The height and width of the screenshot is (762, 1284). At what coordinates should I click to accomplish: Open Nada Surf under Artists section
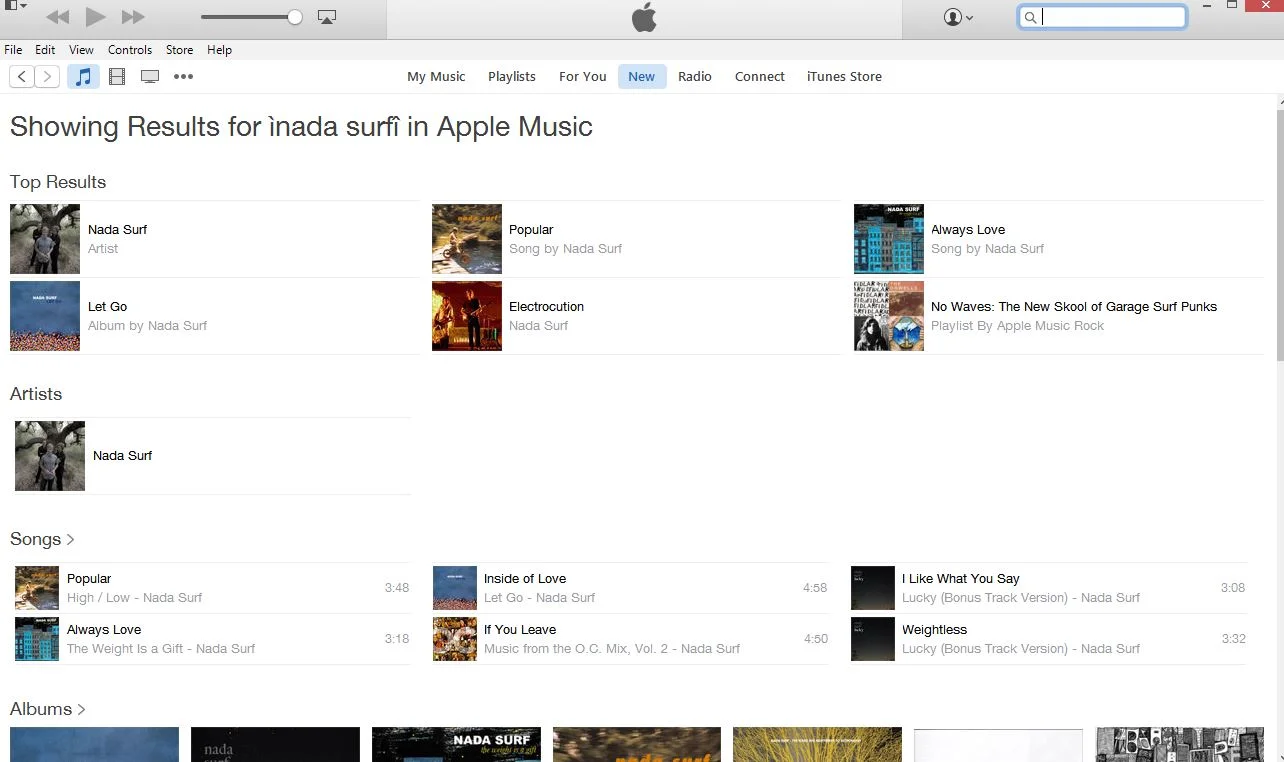(122, 456)
